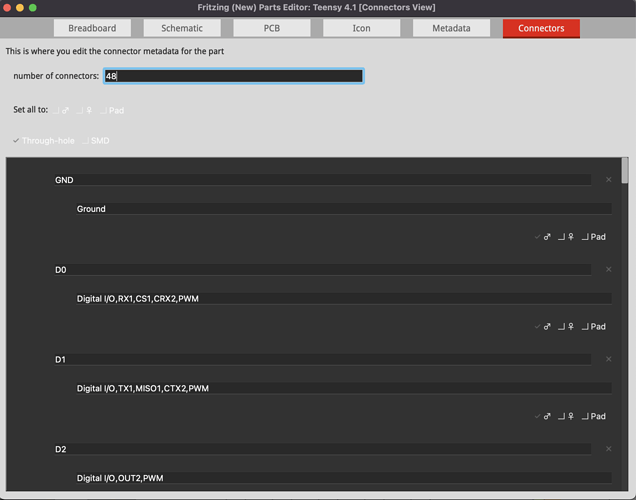
Task: Remove the GND connector with X
Action: [608, 180]
